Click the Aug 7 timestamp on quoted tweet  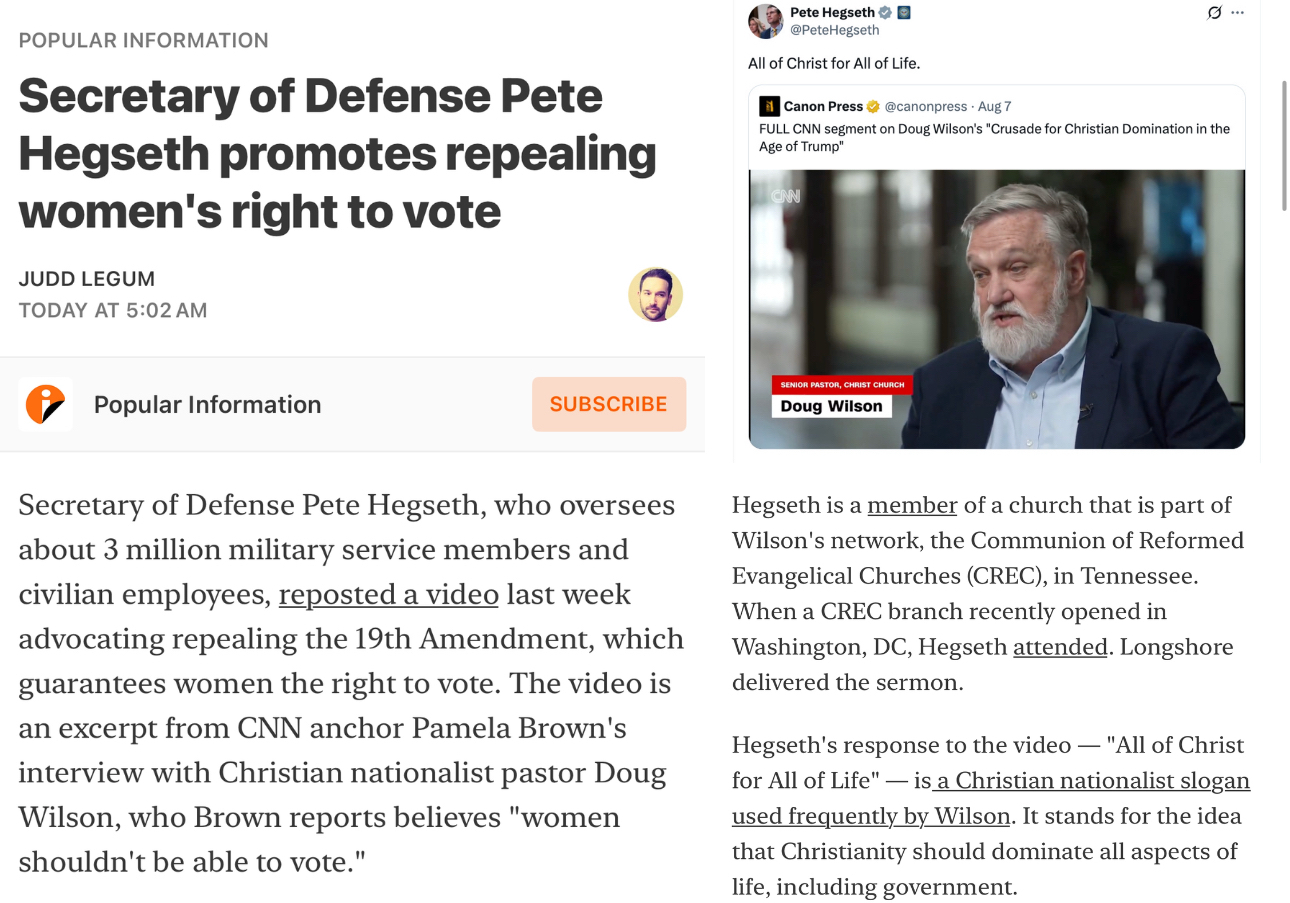(x=994, y=106)
